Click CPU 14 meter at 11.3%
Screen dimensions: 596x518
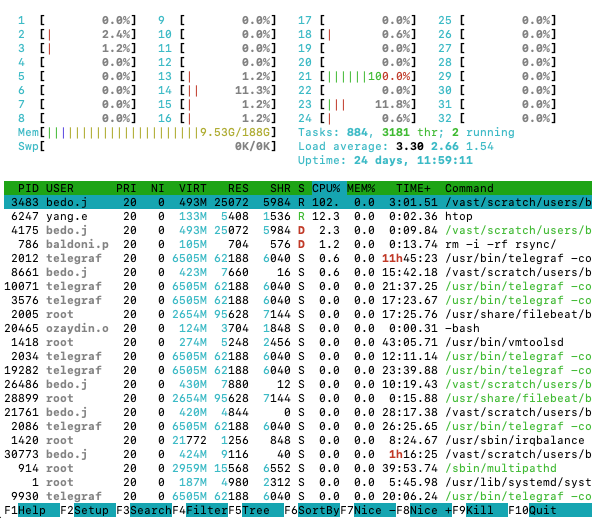click(217, 90)
